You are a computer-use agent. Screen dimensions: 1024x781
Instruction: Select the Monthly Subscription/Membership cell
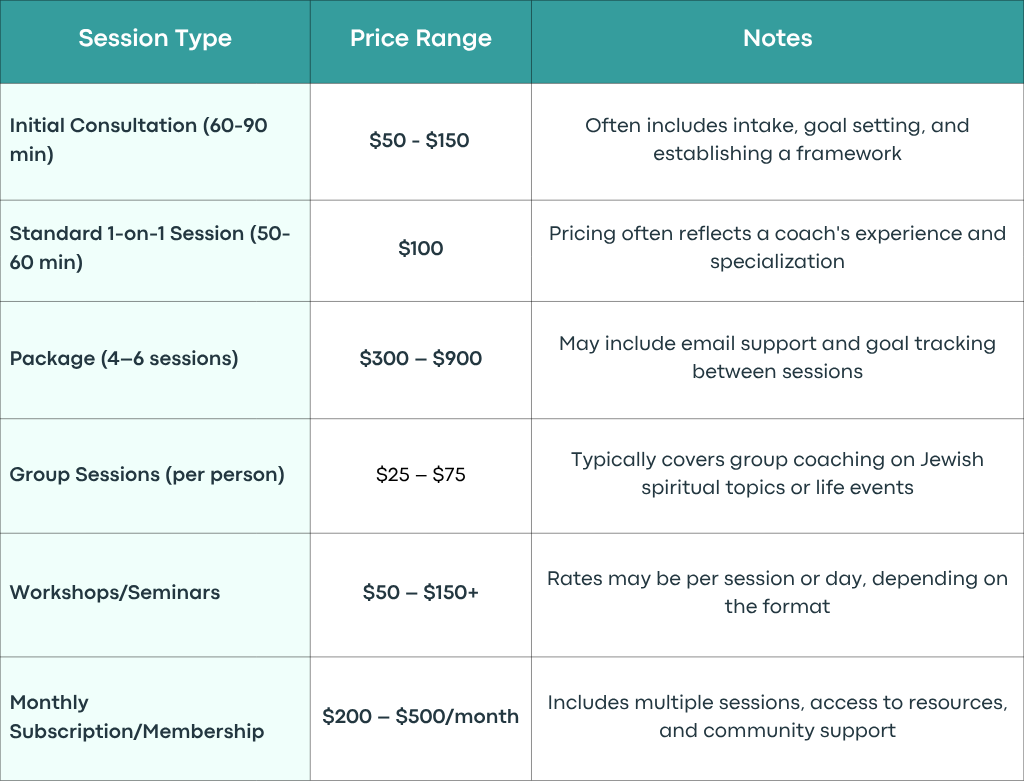pyautogui.click(x=155, y=718)
